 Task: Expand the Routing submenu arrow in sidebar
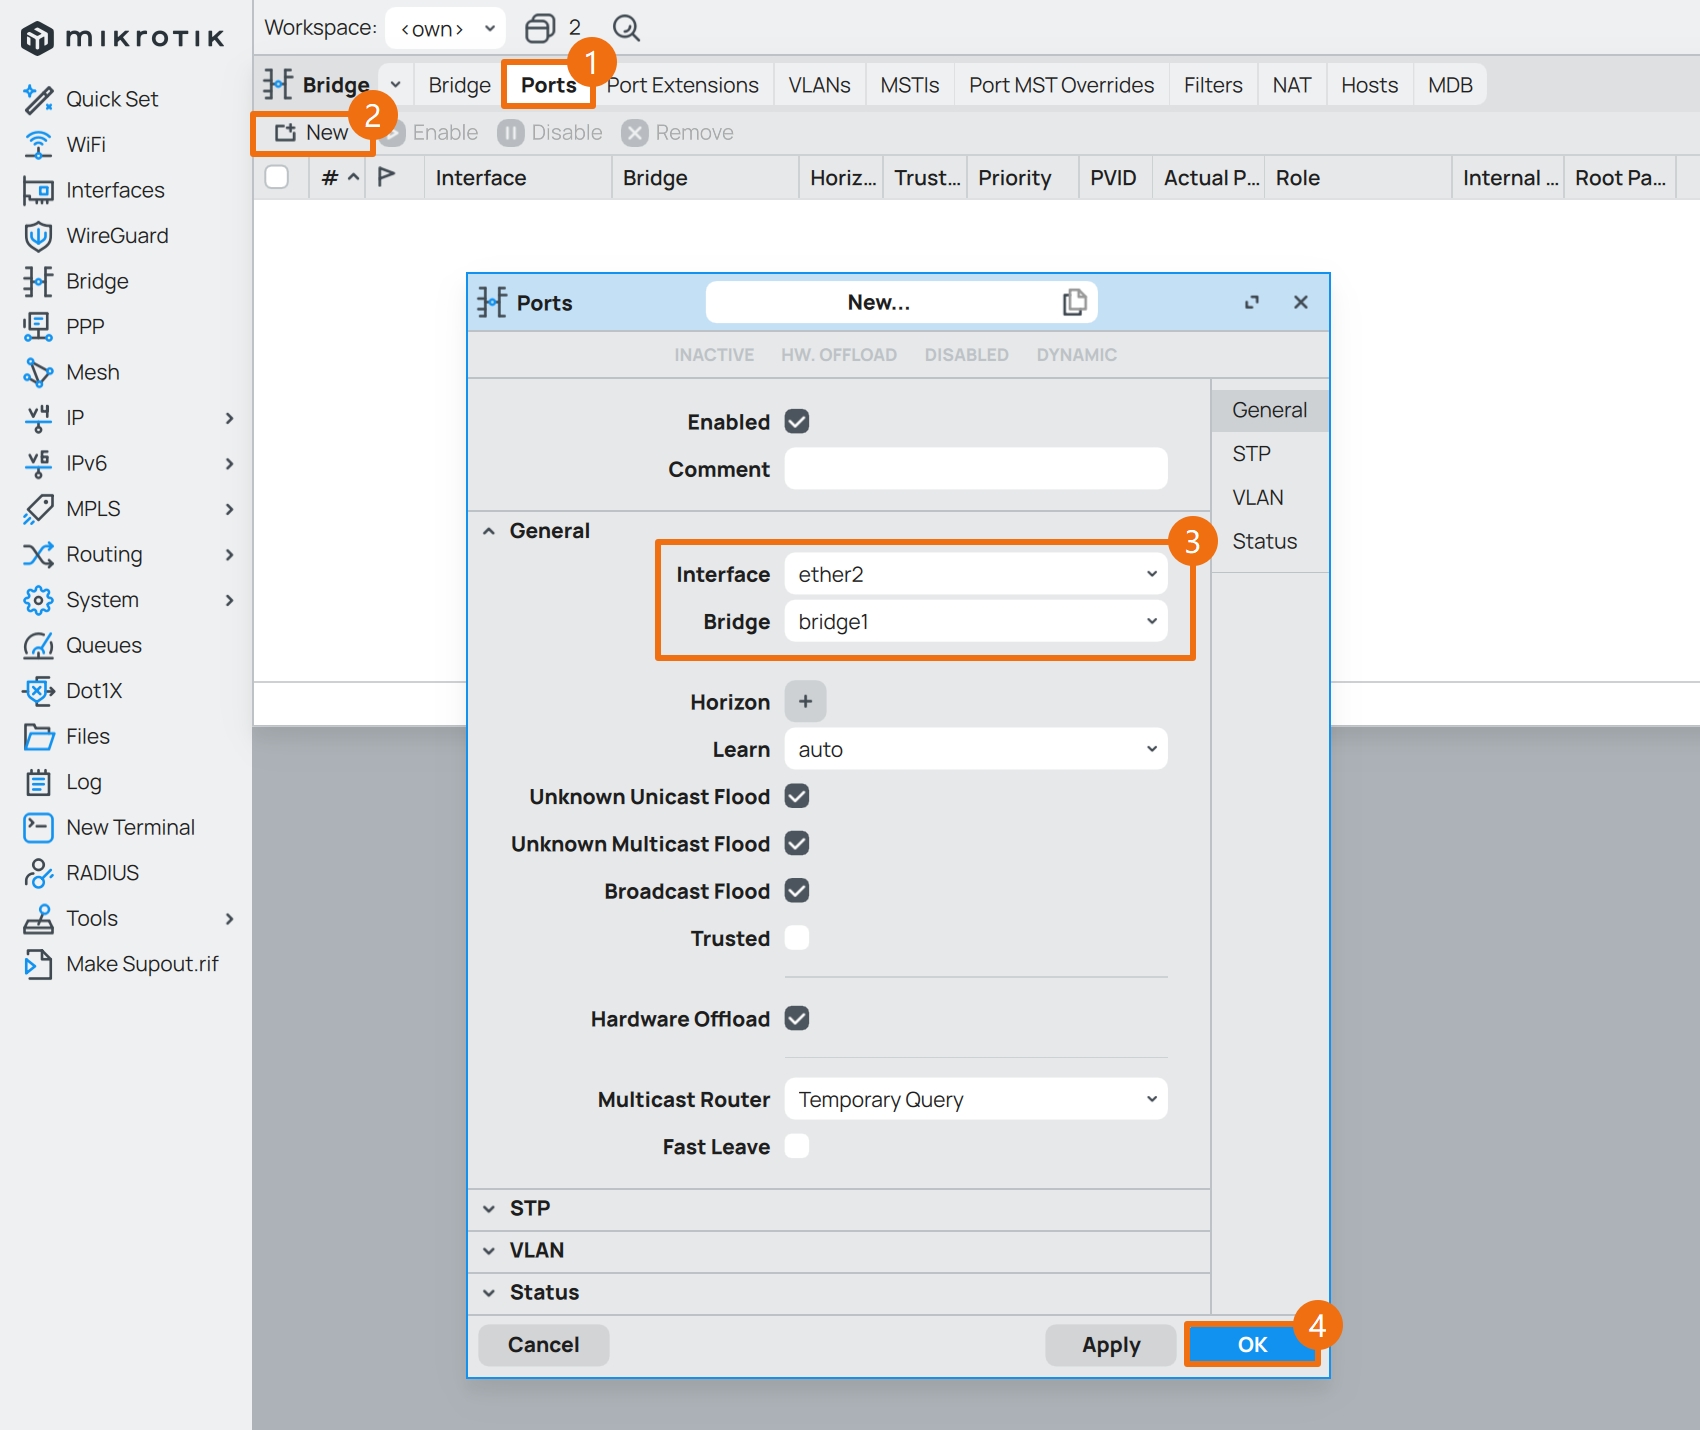tap(229, 554)
